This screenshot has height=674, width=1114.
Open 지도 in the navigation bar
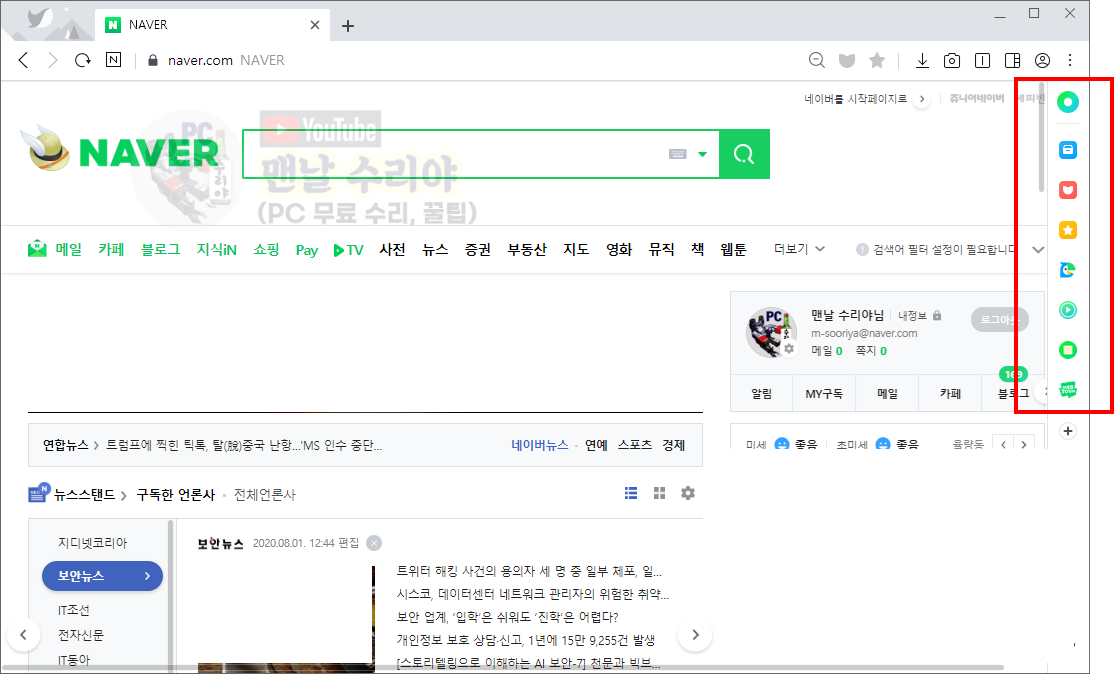576,249
